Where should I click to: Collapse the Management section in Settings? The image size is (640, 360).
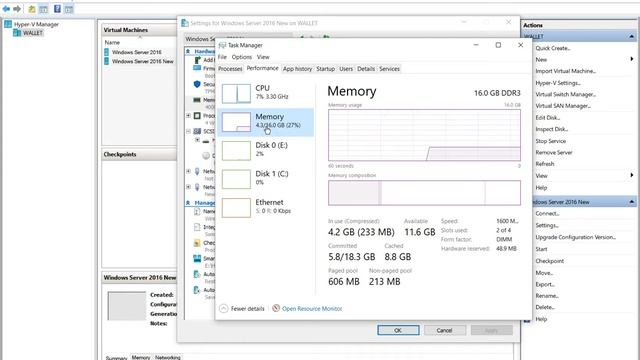tap(188, 203)
